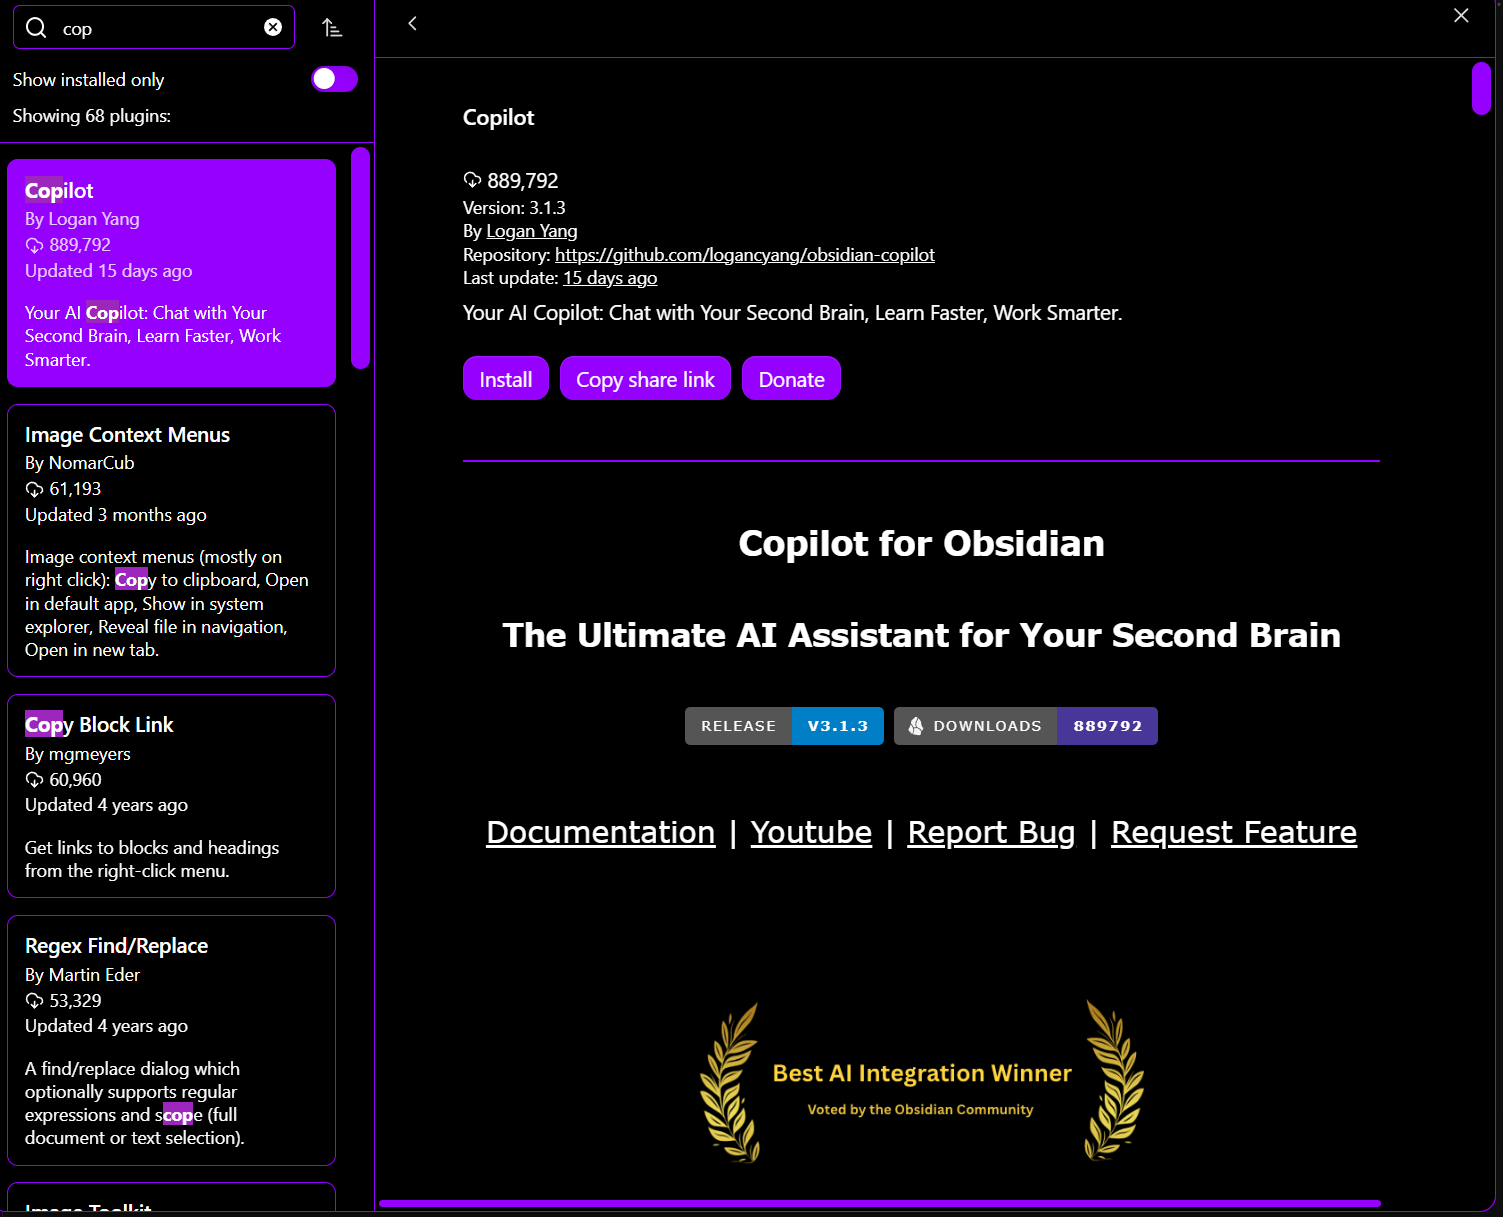Clear the plugin search text
The image size is (1503, 1217).
[273, 27]
